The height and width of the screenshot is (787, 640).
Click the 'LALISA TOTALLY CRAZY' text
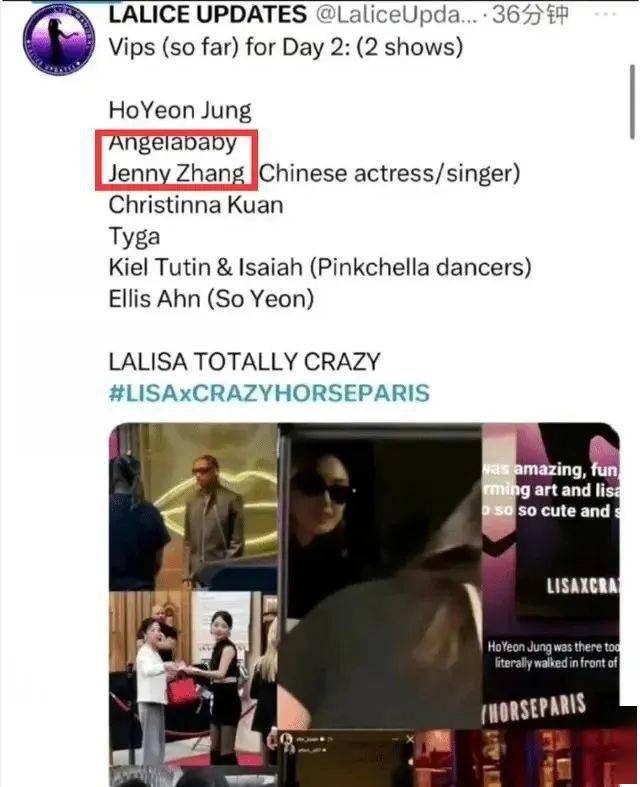(x=244, y=362)
